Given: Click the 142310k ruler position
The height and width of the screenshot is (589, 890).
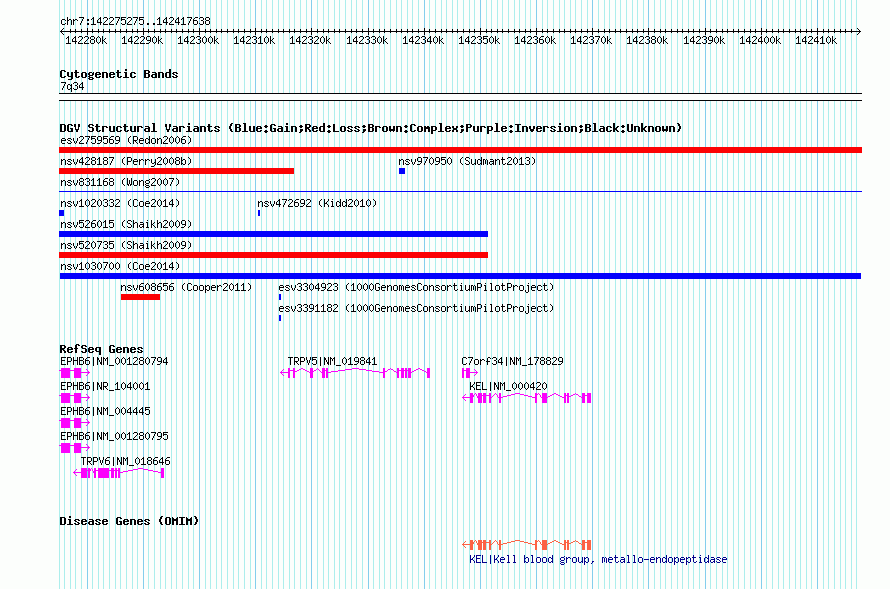Looking at the screenshot, I should [254, 40].
